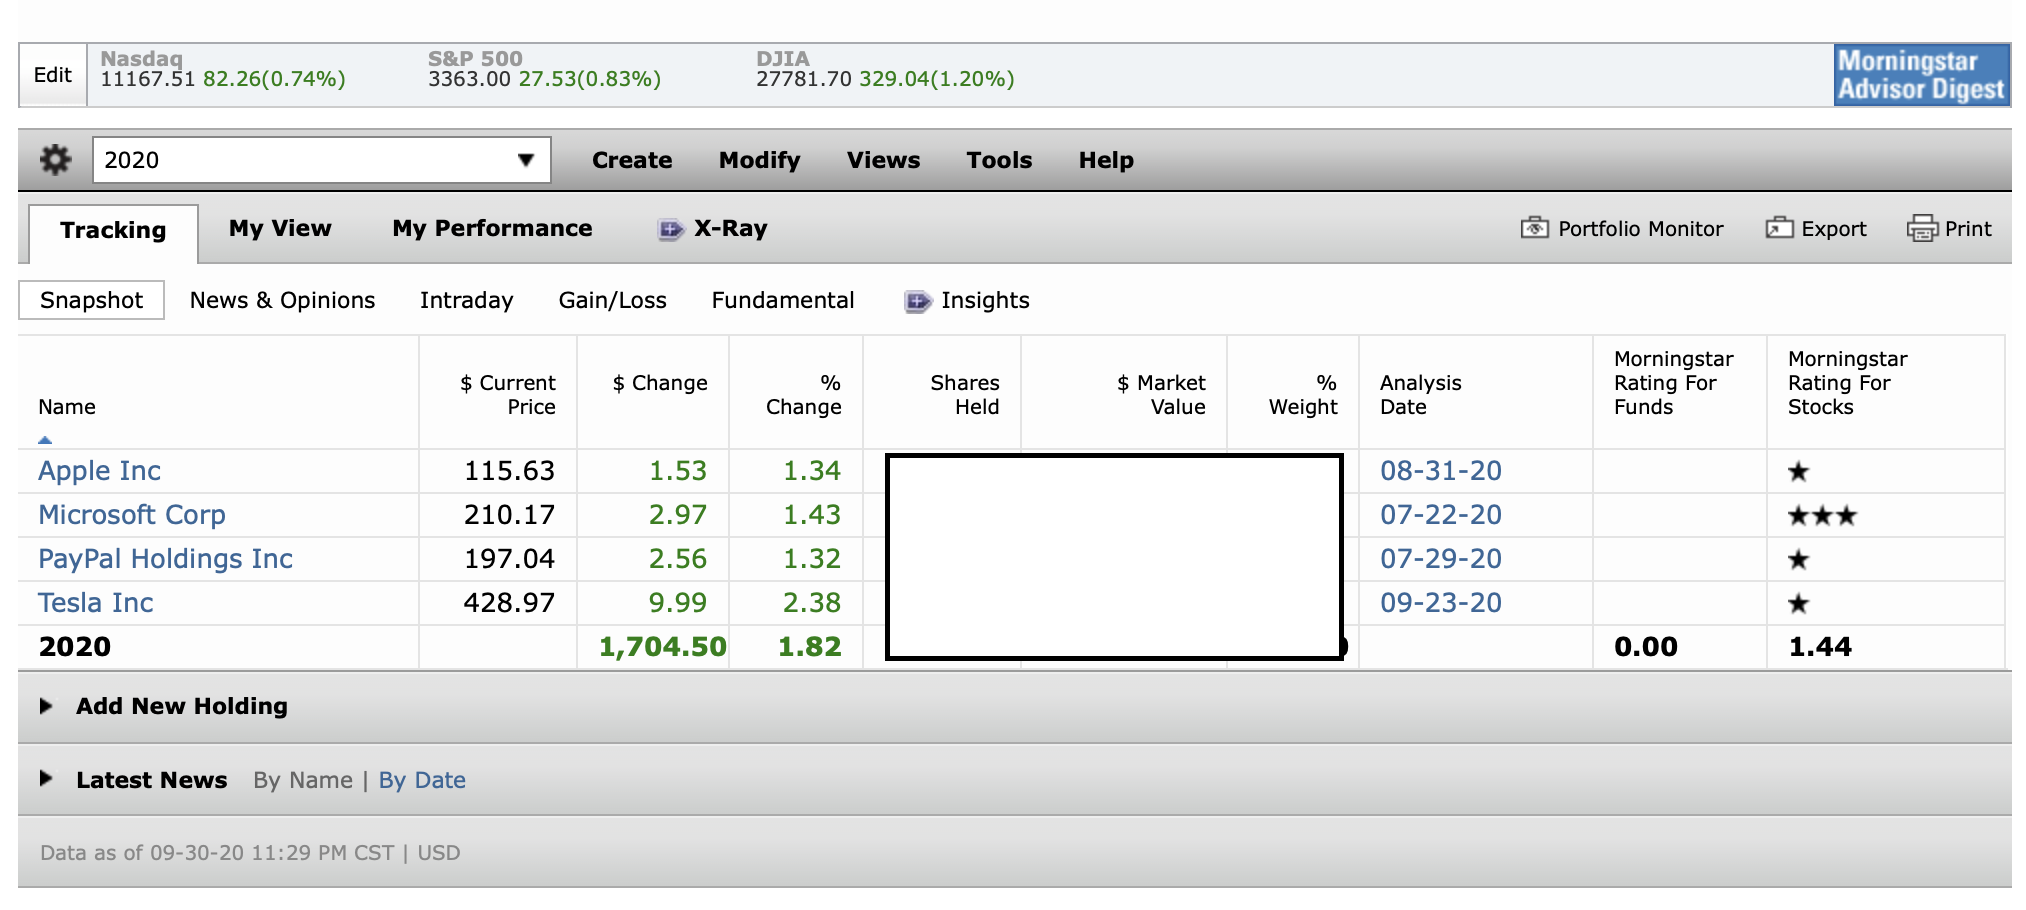Open the Microsoft Corp holding link

[x=132, y=515]
